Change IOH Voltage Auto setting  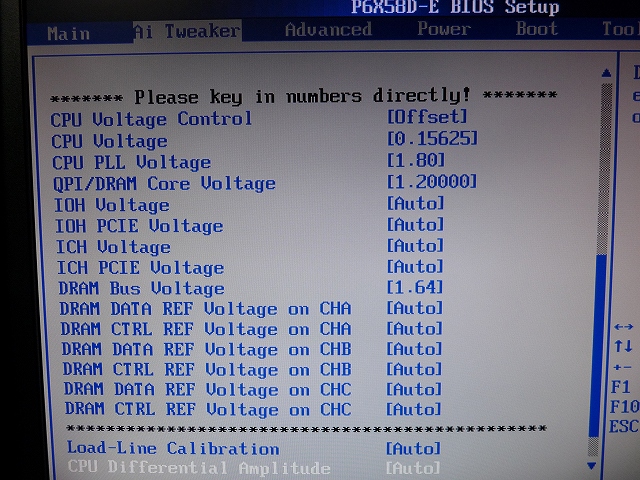tap(415, 203)
